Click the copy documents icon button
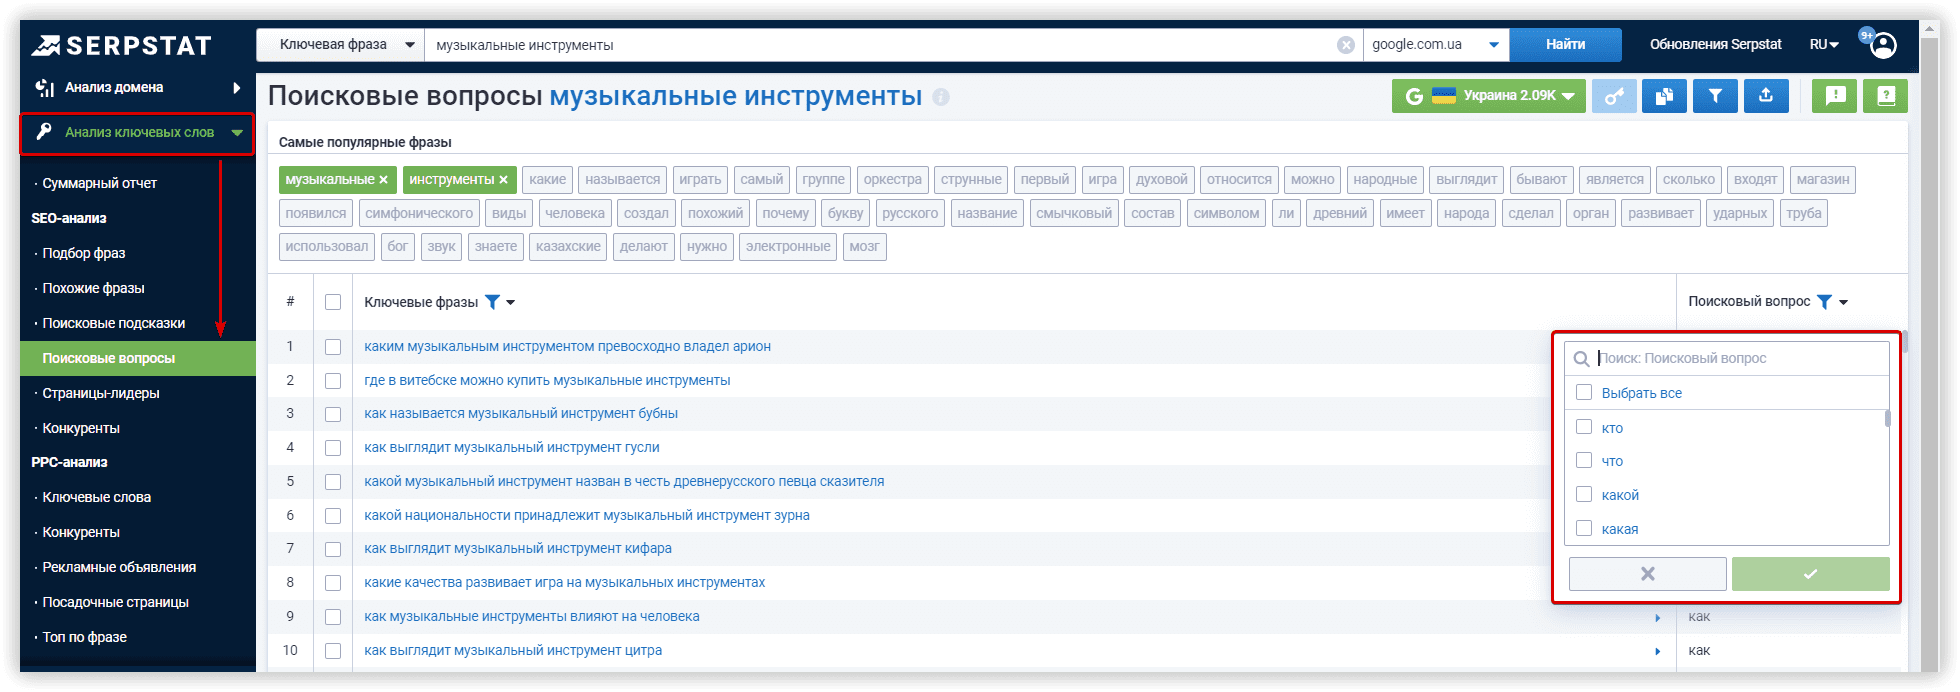Viewport: 1960px width, 692px height. coord(1664,96)
